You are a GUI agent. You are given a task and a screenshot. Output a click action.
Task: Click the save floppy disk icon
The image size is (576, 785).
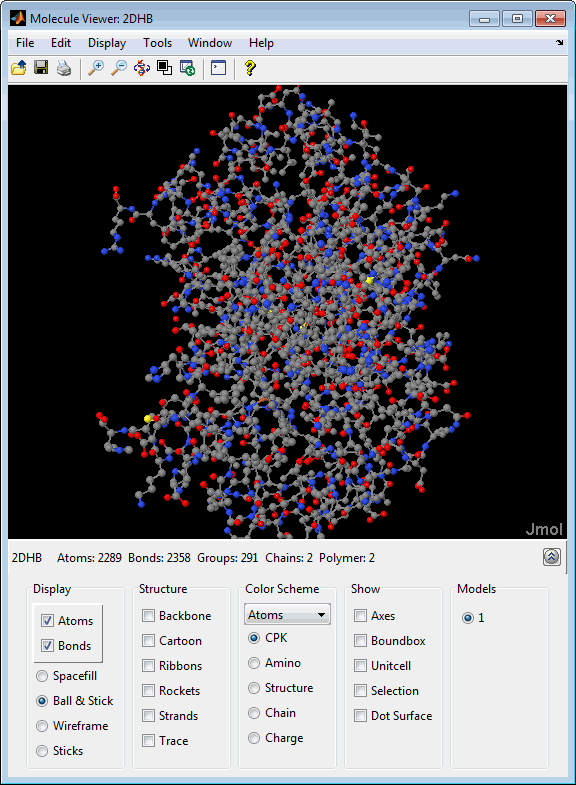click(x=41, y=68)
